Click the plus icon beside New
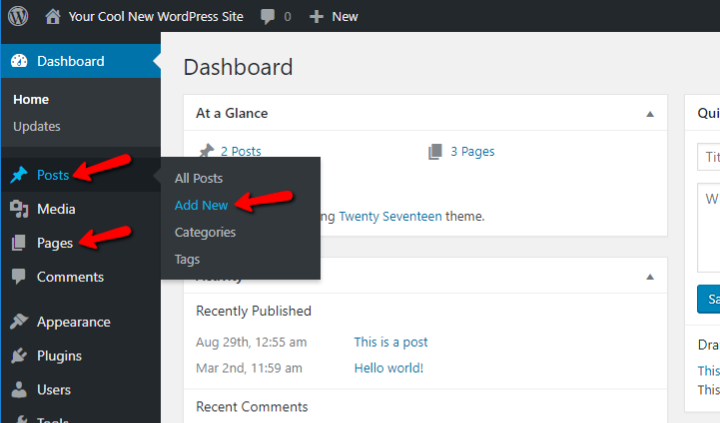 pos(316,17)
